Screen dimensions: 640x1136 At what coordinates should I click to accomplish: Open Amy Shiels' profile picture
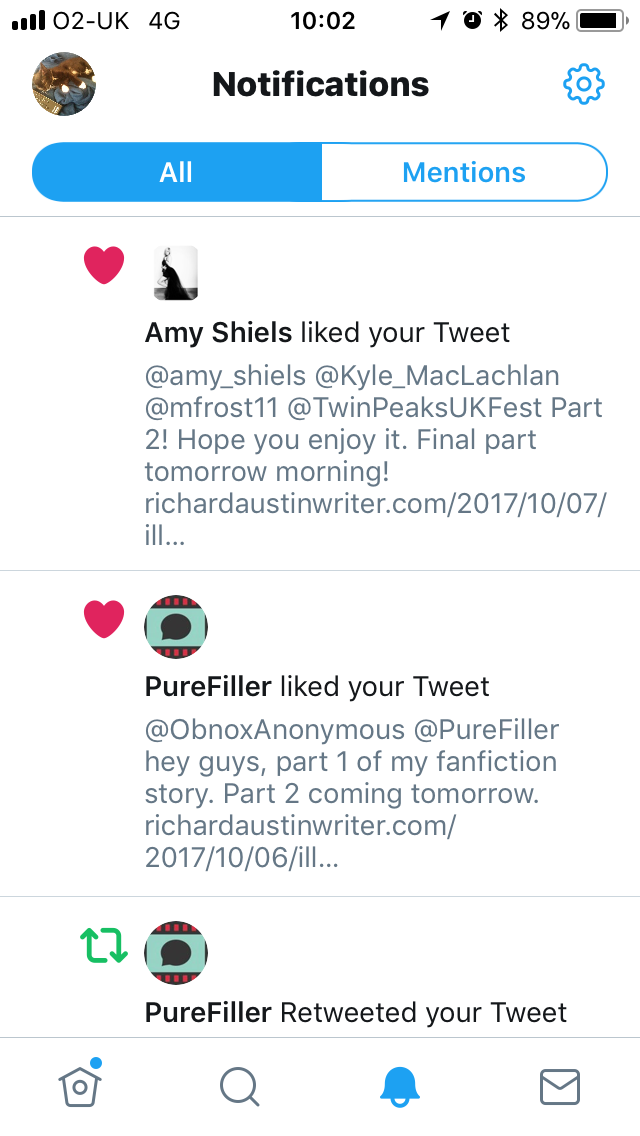[176, 272]
